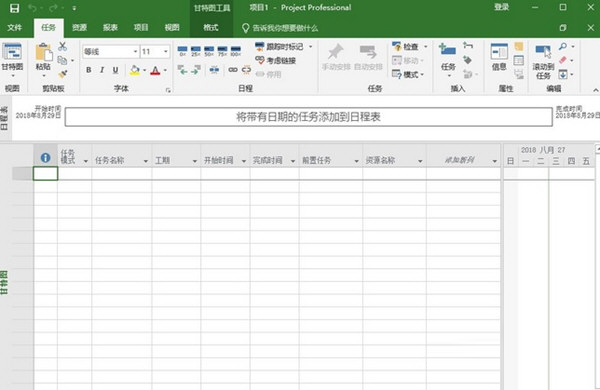Click the Clear eraser icon
The height and width of the screenshot is (390, 600).
coord(562,60)
